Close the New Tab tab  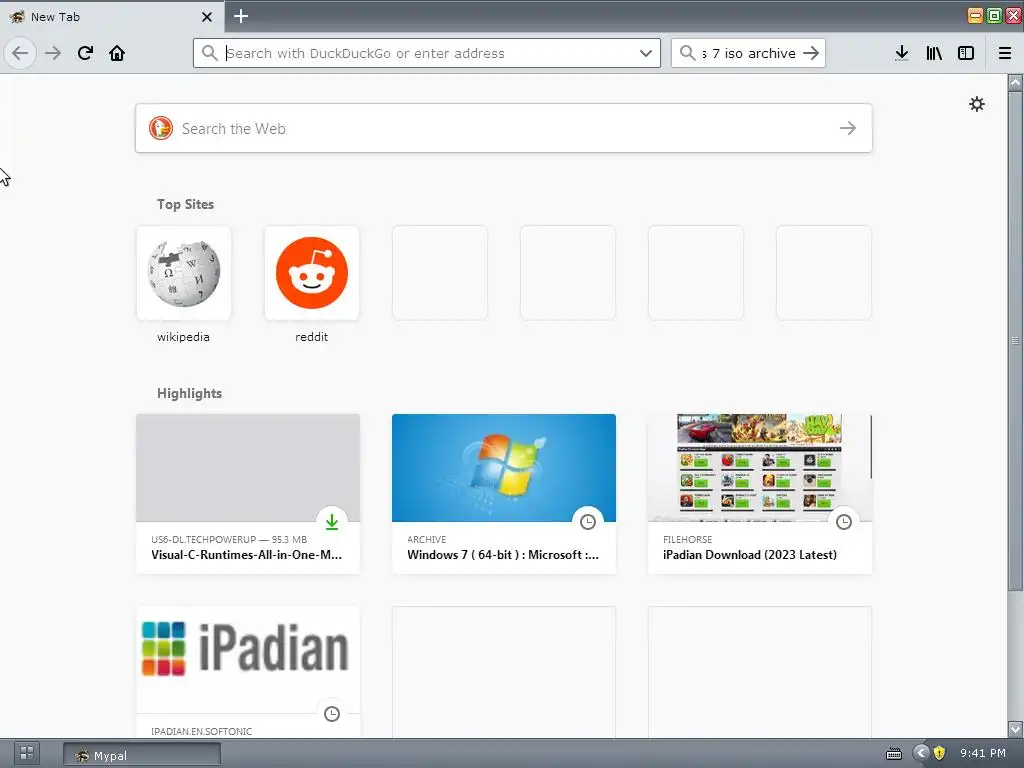207,17
